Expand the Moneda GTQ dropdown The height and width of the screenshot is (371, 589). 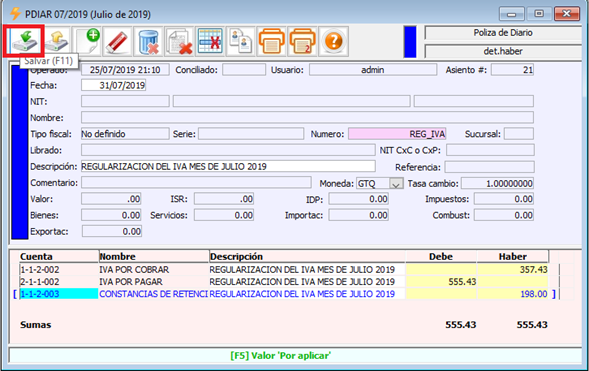click(396, 184)
